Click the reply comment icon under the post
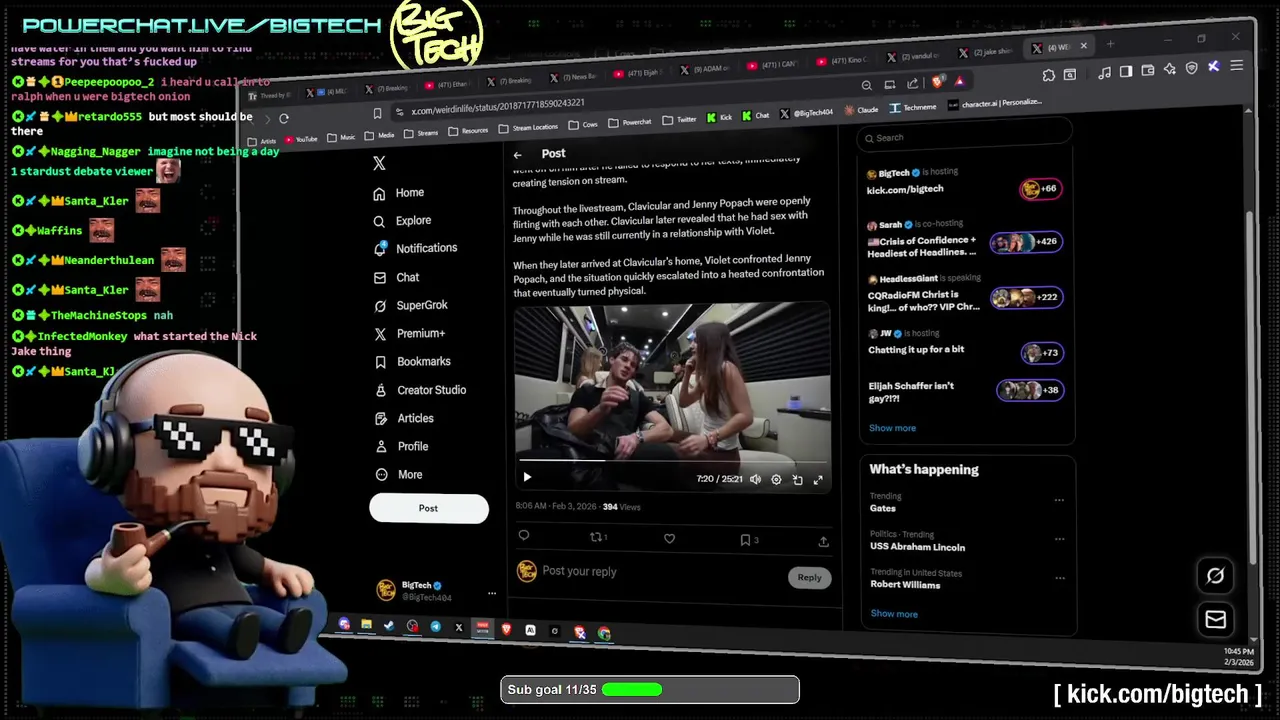The width and height of the screenshot is (1280, 720). pos(523,535)
